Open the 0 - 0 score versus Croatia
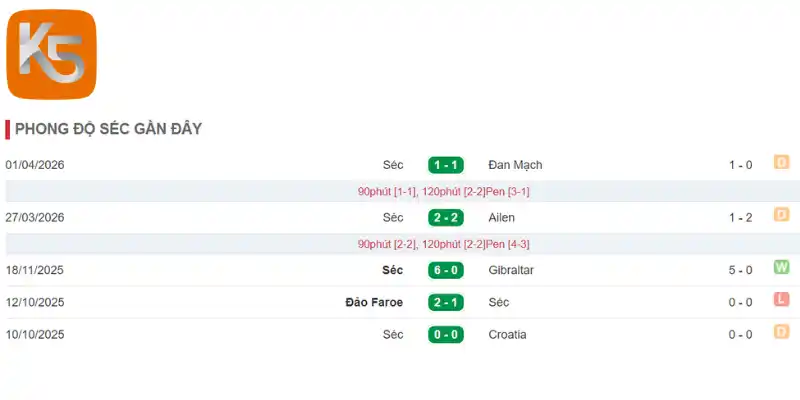This screenshot has width=800, height=400. pyautogui.click(x=446, y=335)
